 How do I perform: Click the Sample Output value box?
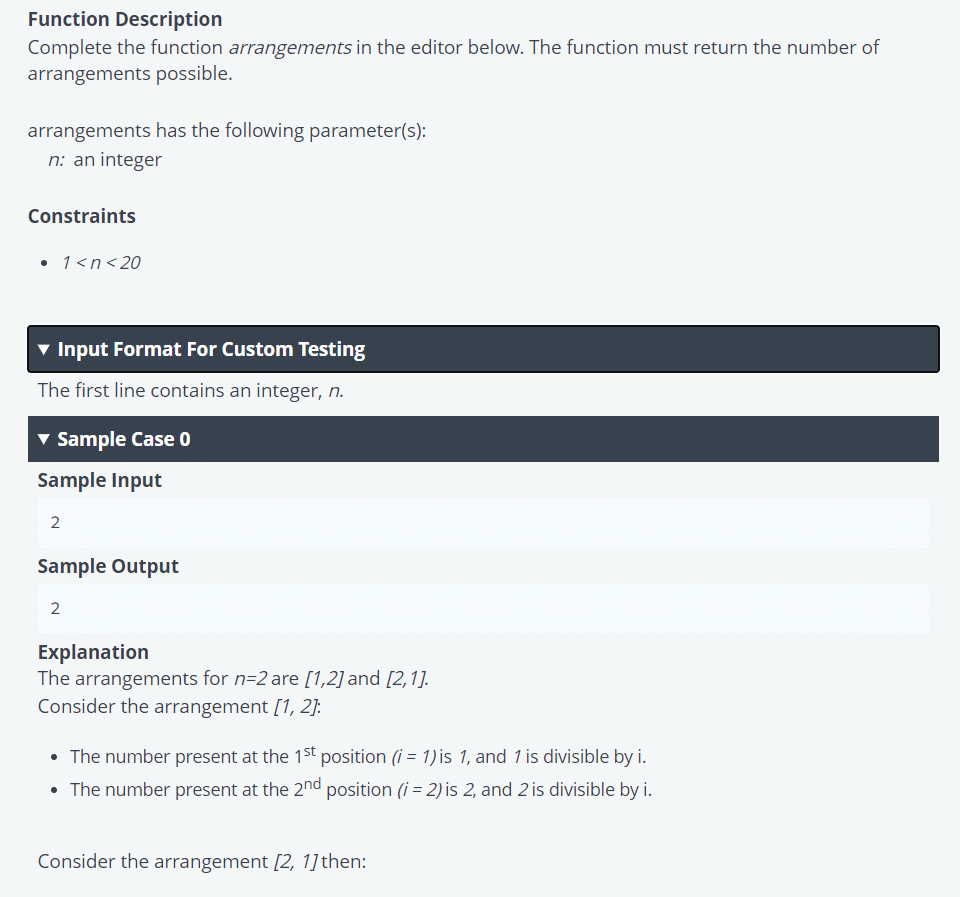[x=483, y=608]
